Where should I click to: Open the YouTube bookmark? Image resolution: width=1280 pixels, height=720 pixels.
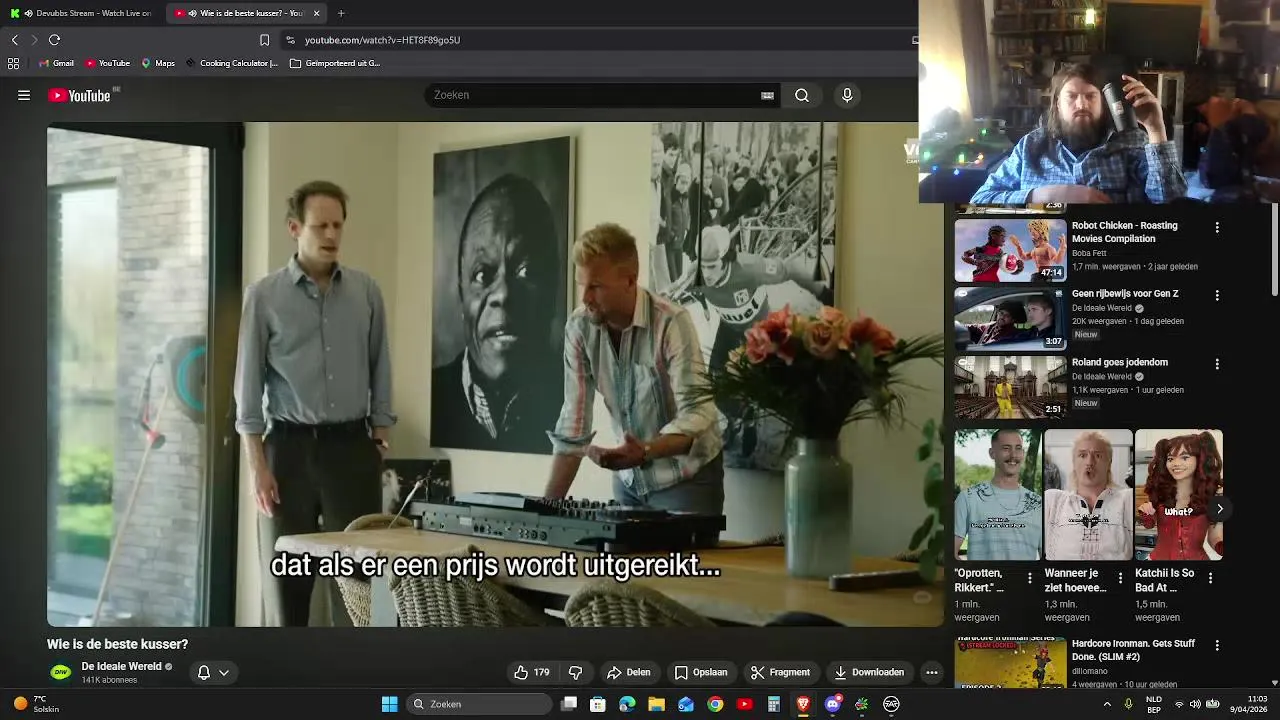[x=107, y=63]
